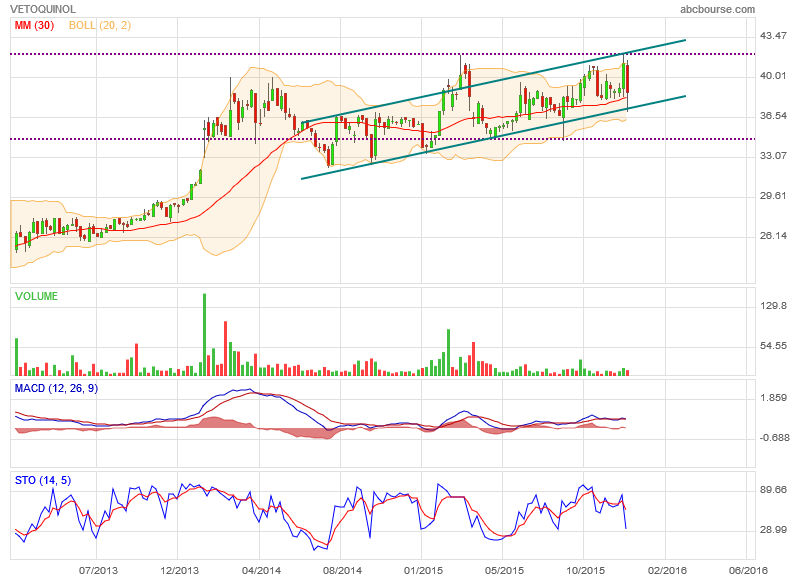The width and height of the screenshot is (800, 580).
Task: Click the 12/2013 date label
Action: coord(179,570)
